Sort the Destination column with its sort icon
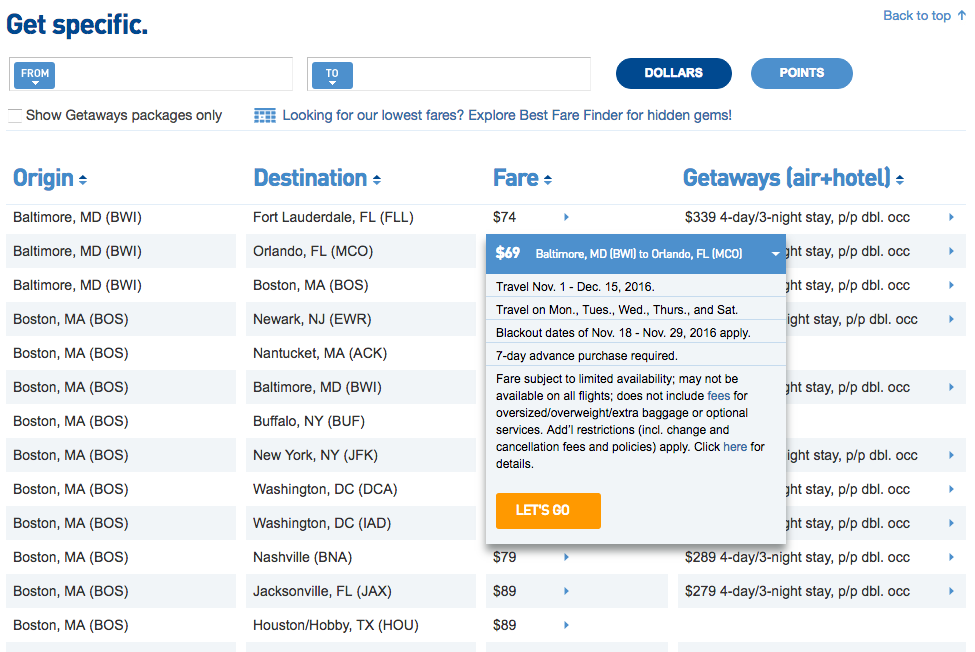 [376, 178]
